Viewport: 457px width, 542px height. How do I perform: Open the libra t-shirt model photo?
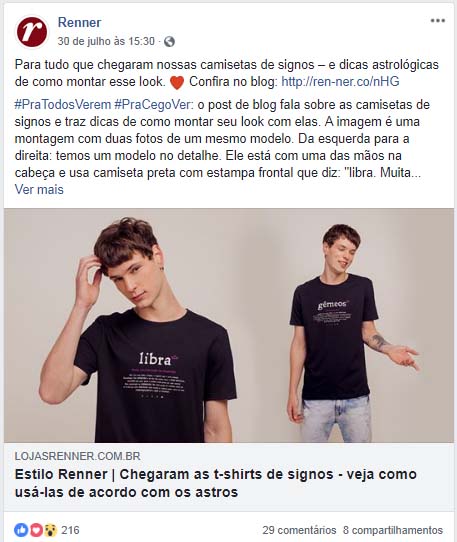(138, 325)
